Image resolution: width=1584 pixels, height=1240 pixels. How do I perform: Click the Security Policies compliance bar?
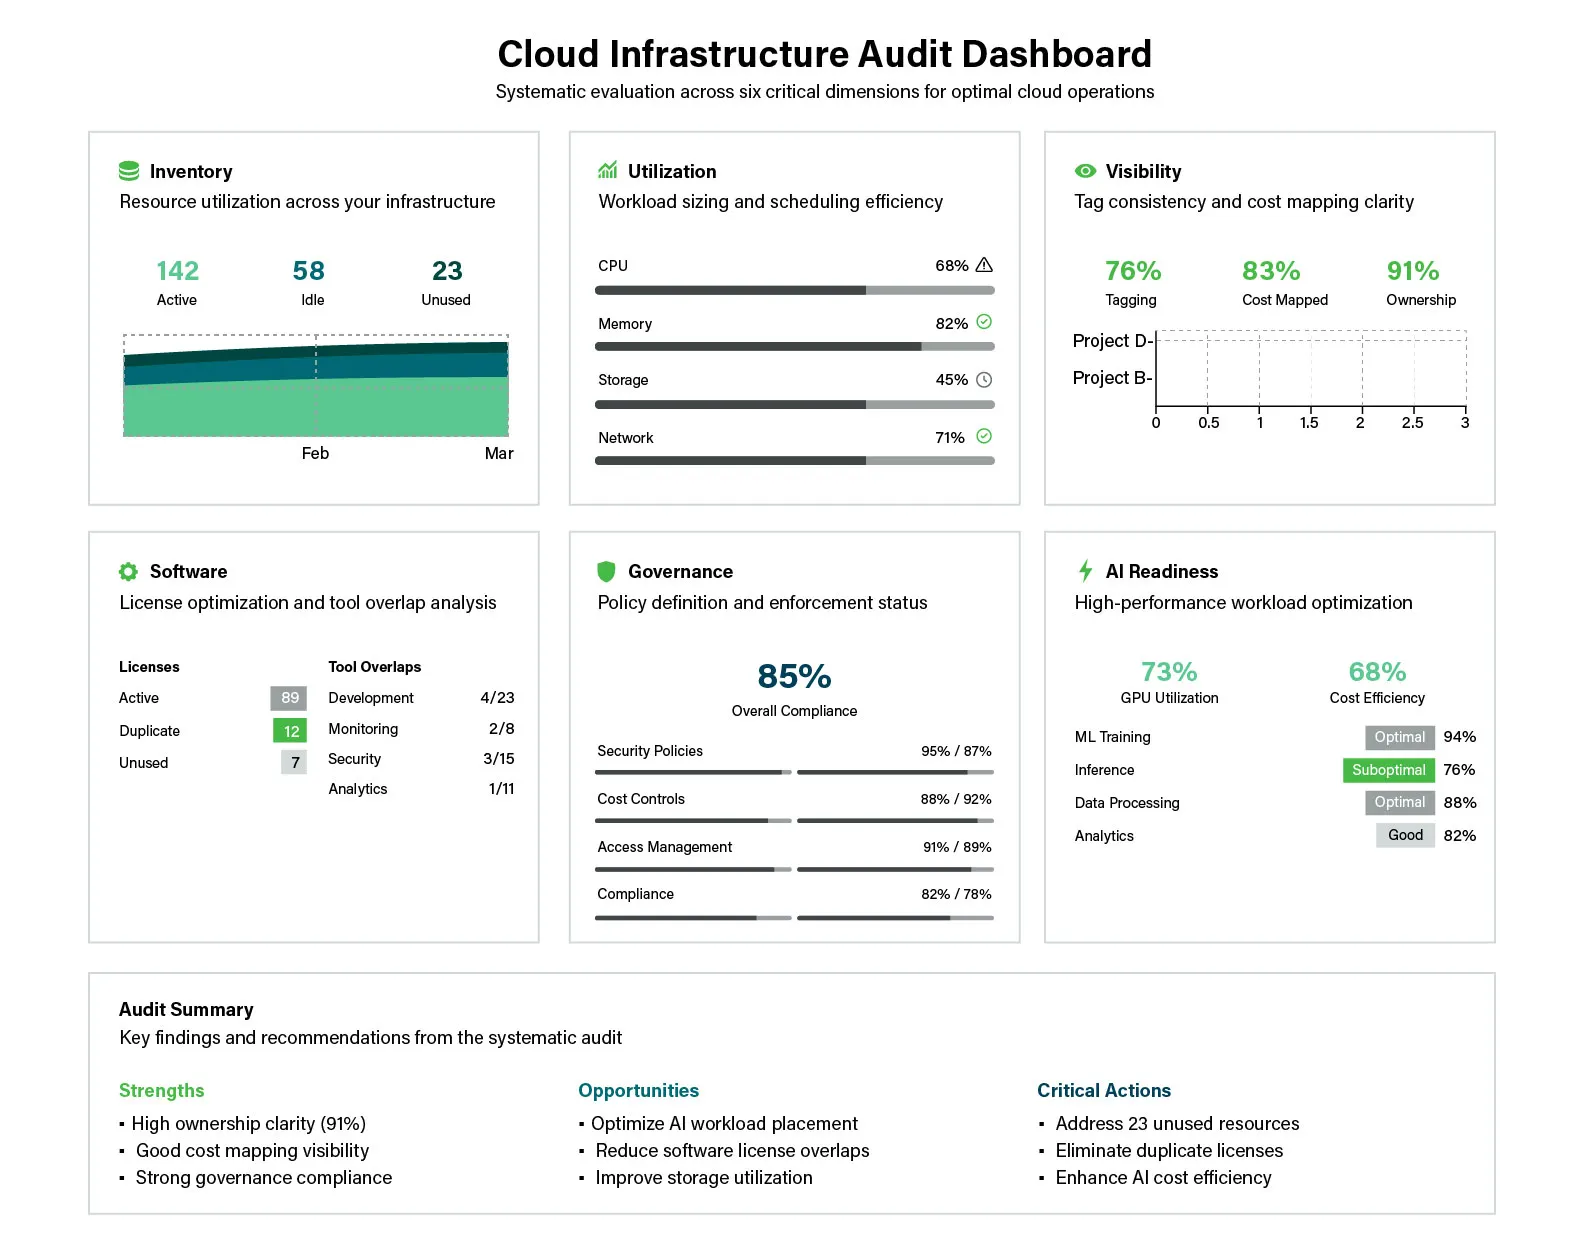(794, 772)
